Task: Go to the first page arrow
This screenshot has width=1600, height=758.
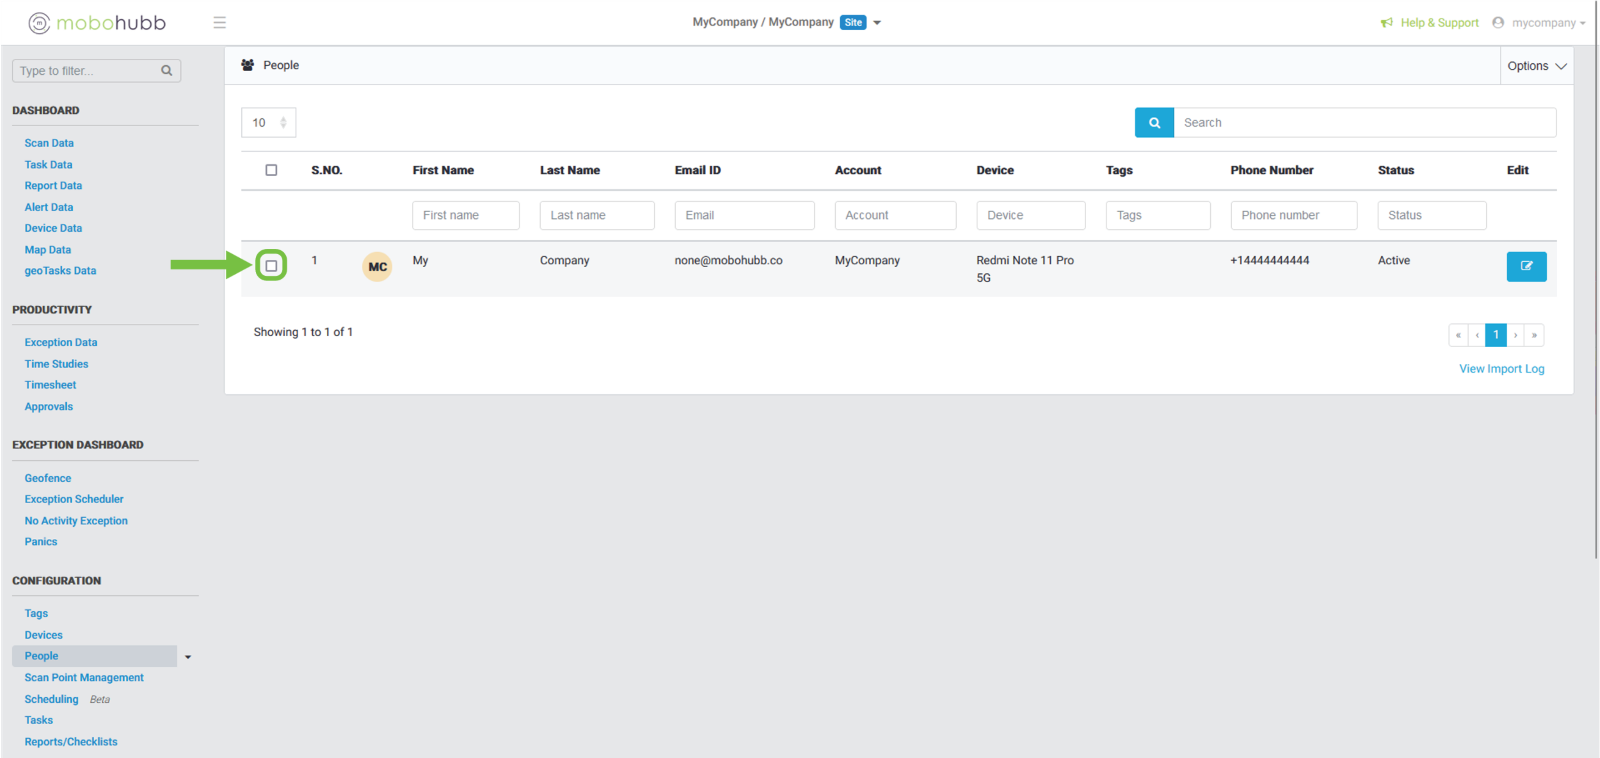Action: [1458, 335]
